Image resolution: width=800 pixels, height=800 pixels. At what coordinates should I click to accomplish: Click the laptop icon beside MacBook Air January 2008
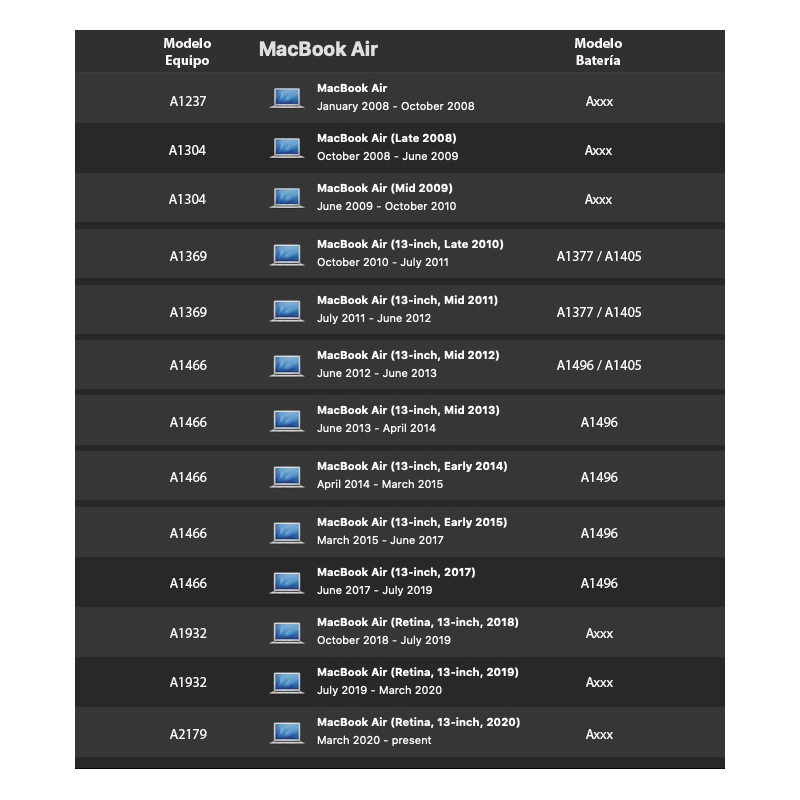(287, 98)
